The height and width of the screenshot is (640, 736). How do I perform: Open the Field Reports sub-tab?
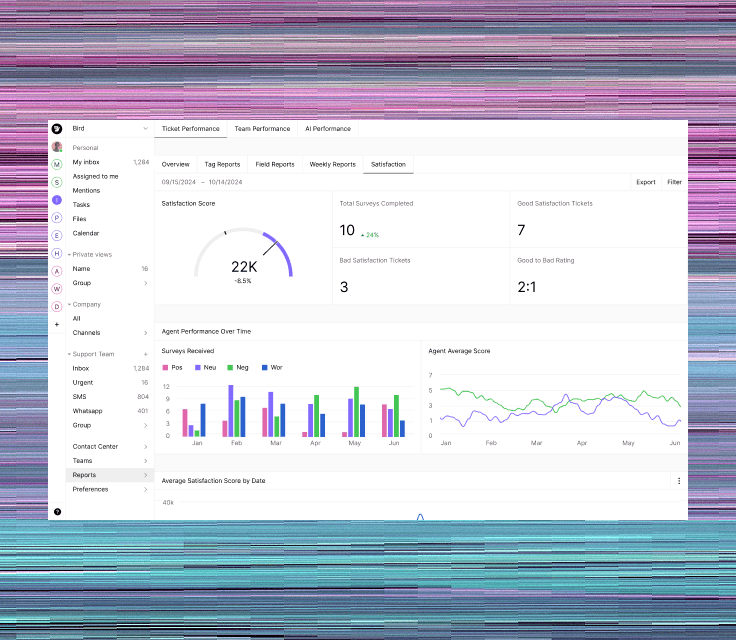pos(275,164)
